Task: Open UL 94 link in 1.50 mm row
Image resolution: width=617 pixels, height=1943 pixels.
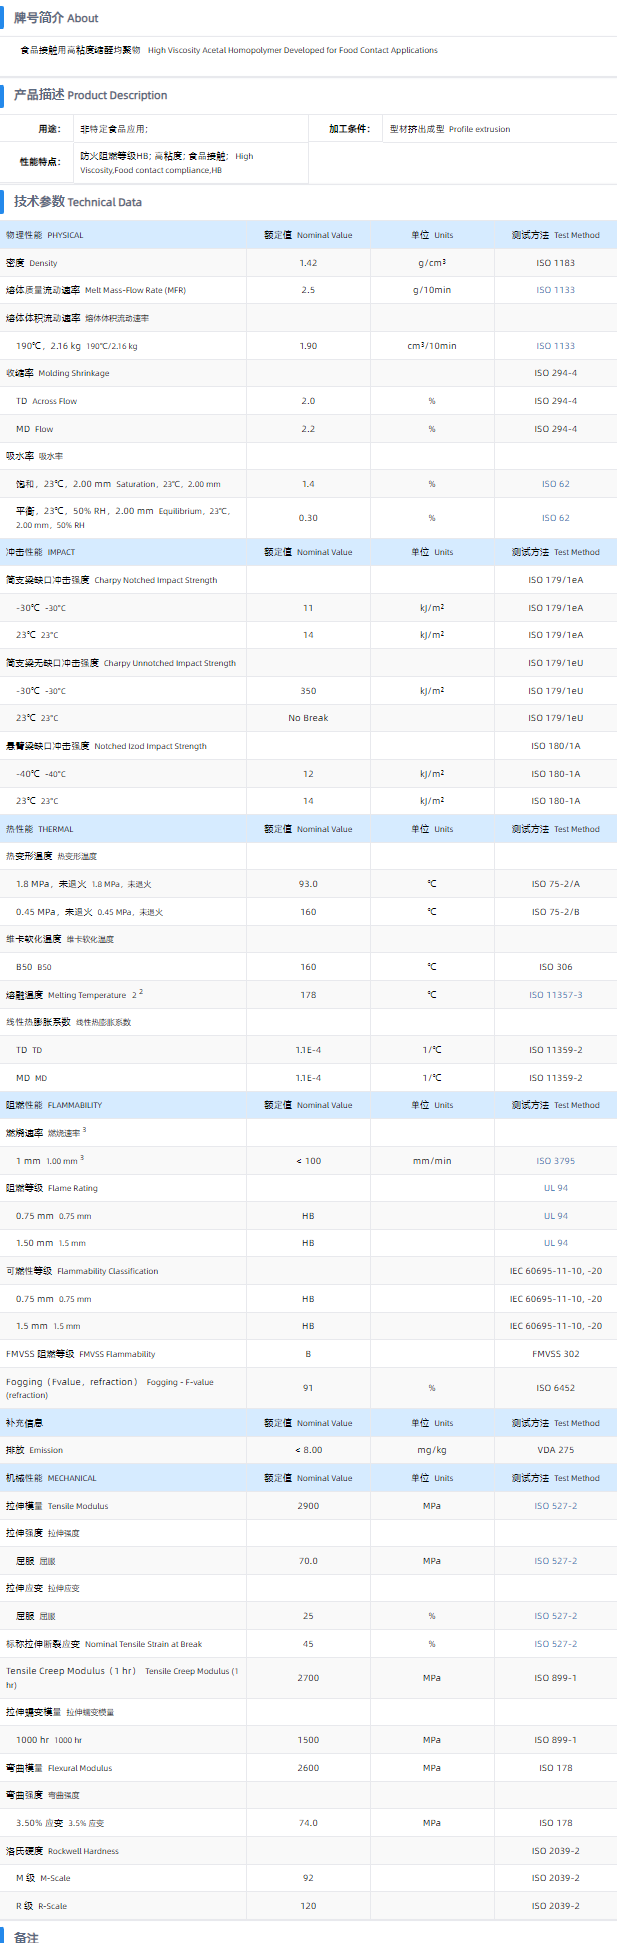Action: (555, 1243)
